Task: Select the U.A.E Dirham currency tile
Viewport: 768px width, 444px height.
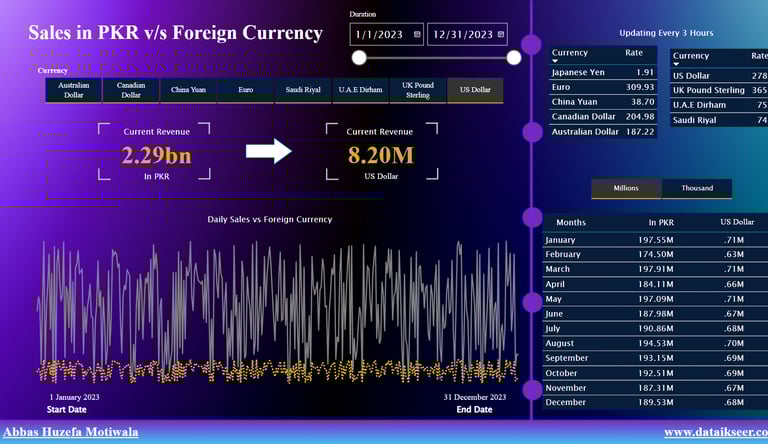Action: tap(360, 90)
